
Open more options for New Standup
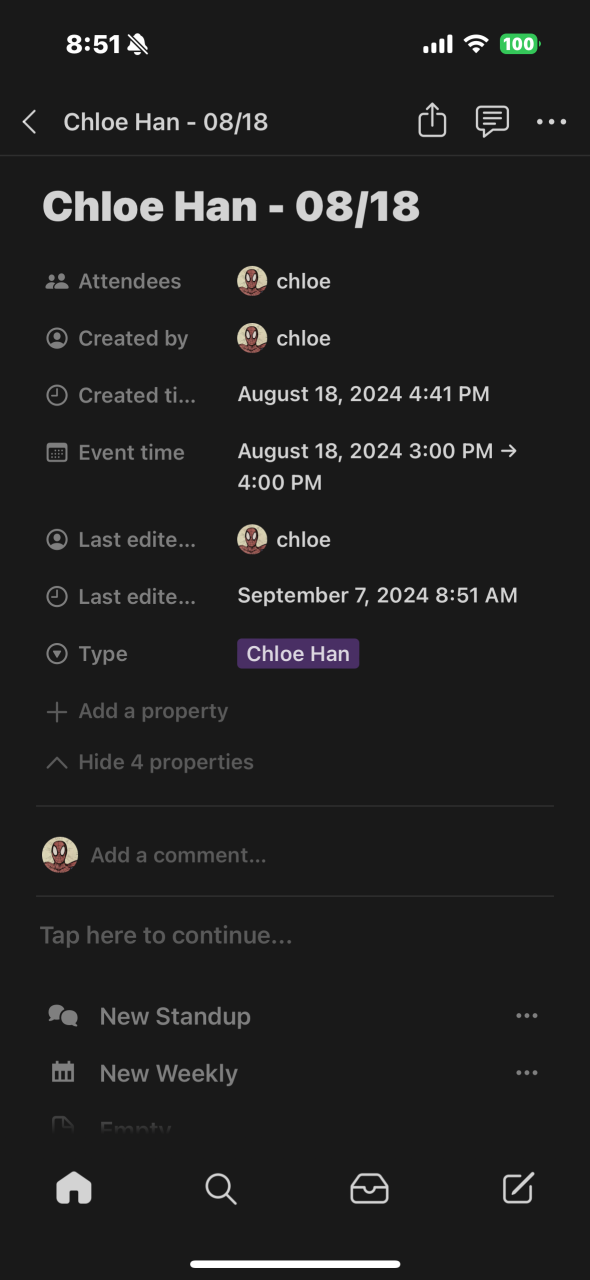tap(527, 1016)
